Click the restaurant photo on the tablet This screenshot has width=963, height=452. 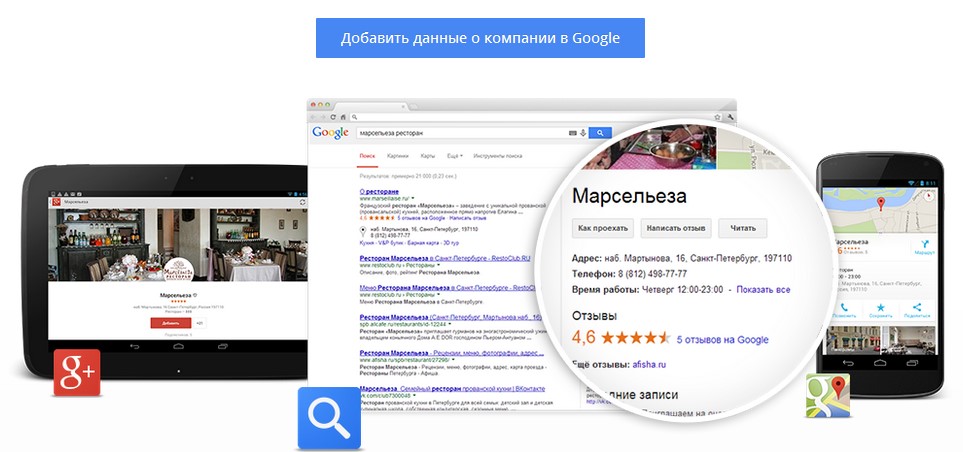(x=178, y=244)
